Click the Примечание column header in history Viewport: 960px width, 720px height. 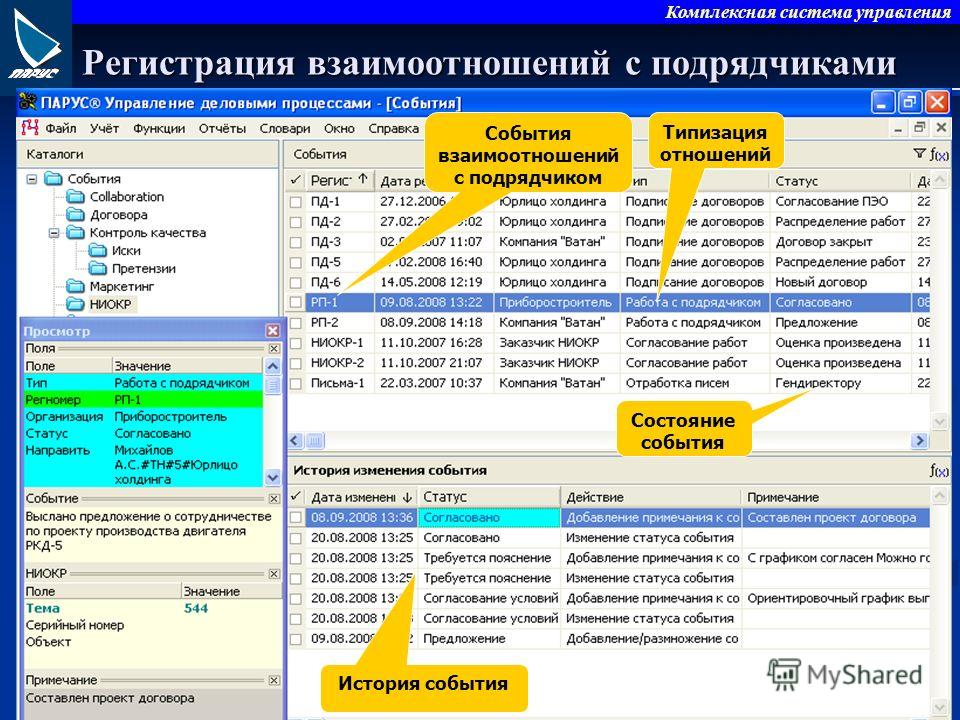coord(836,497)
